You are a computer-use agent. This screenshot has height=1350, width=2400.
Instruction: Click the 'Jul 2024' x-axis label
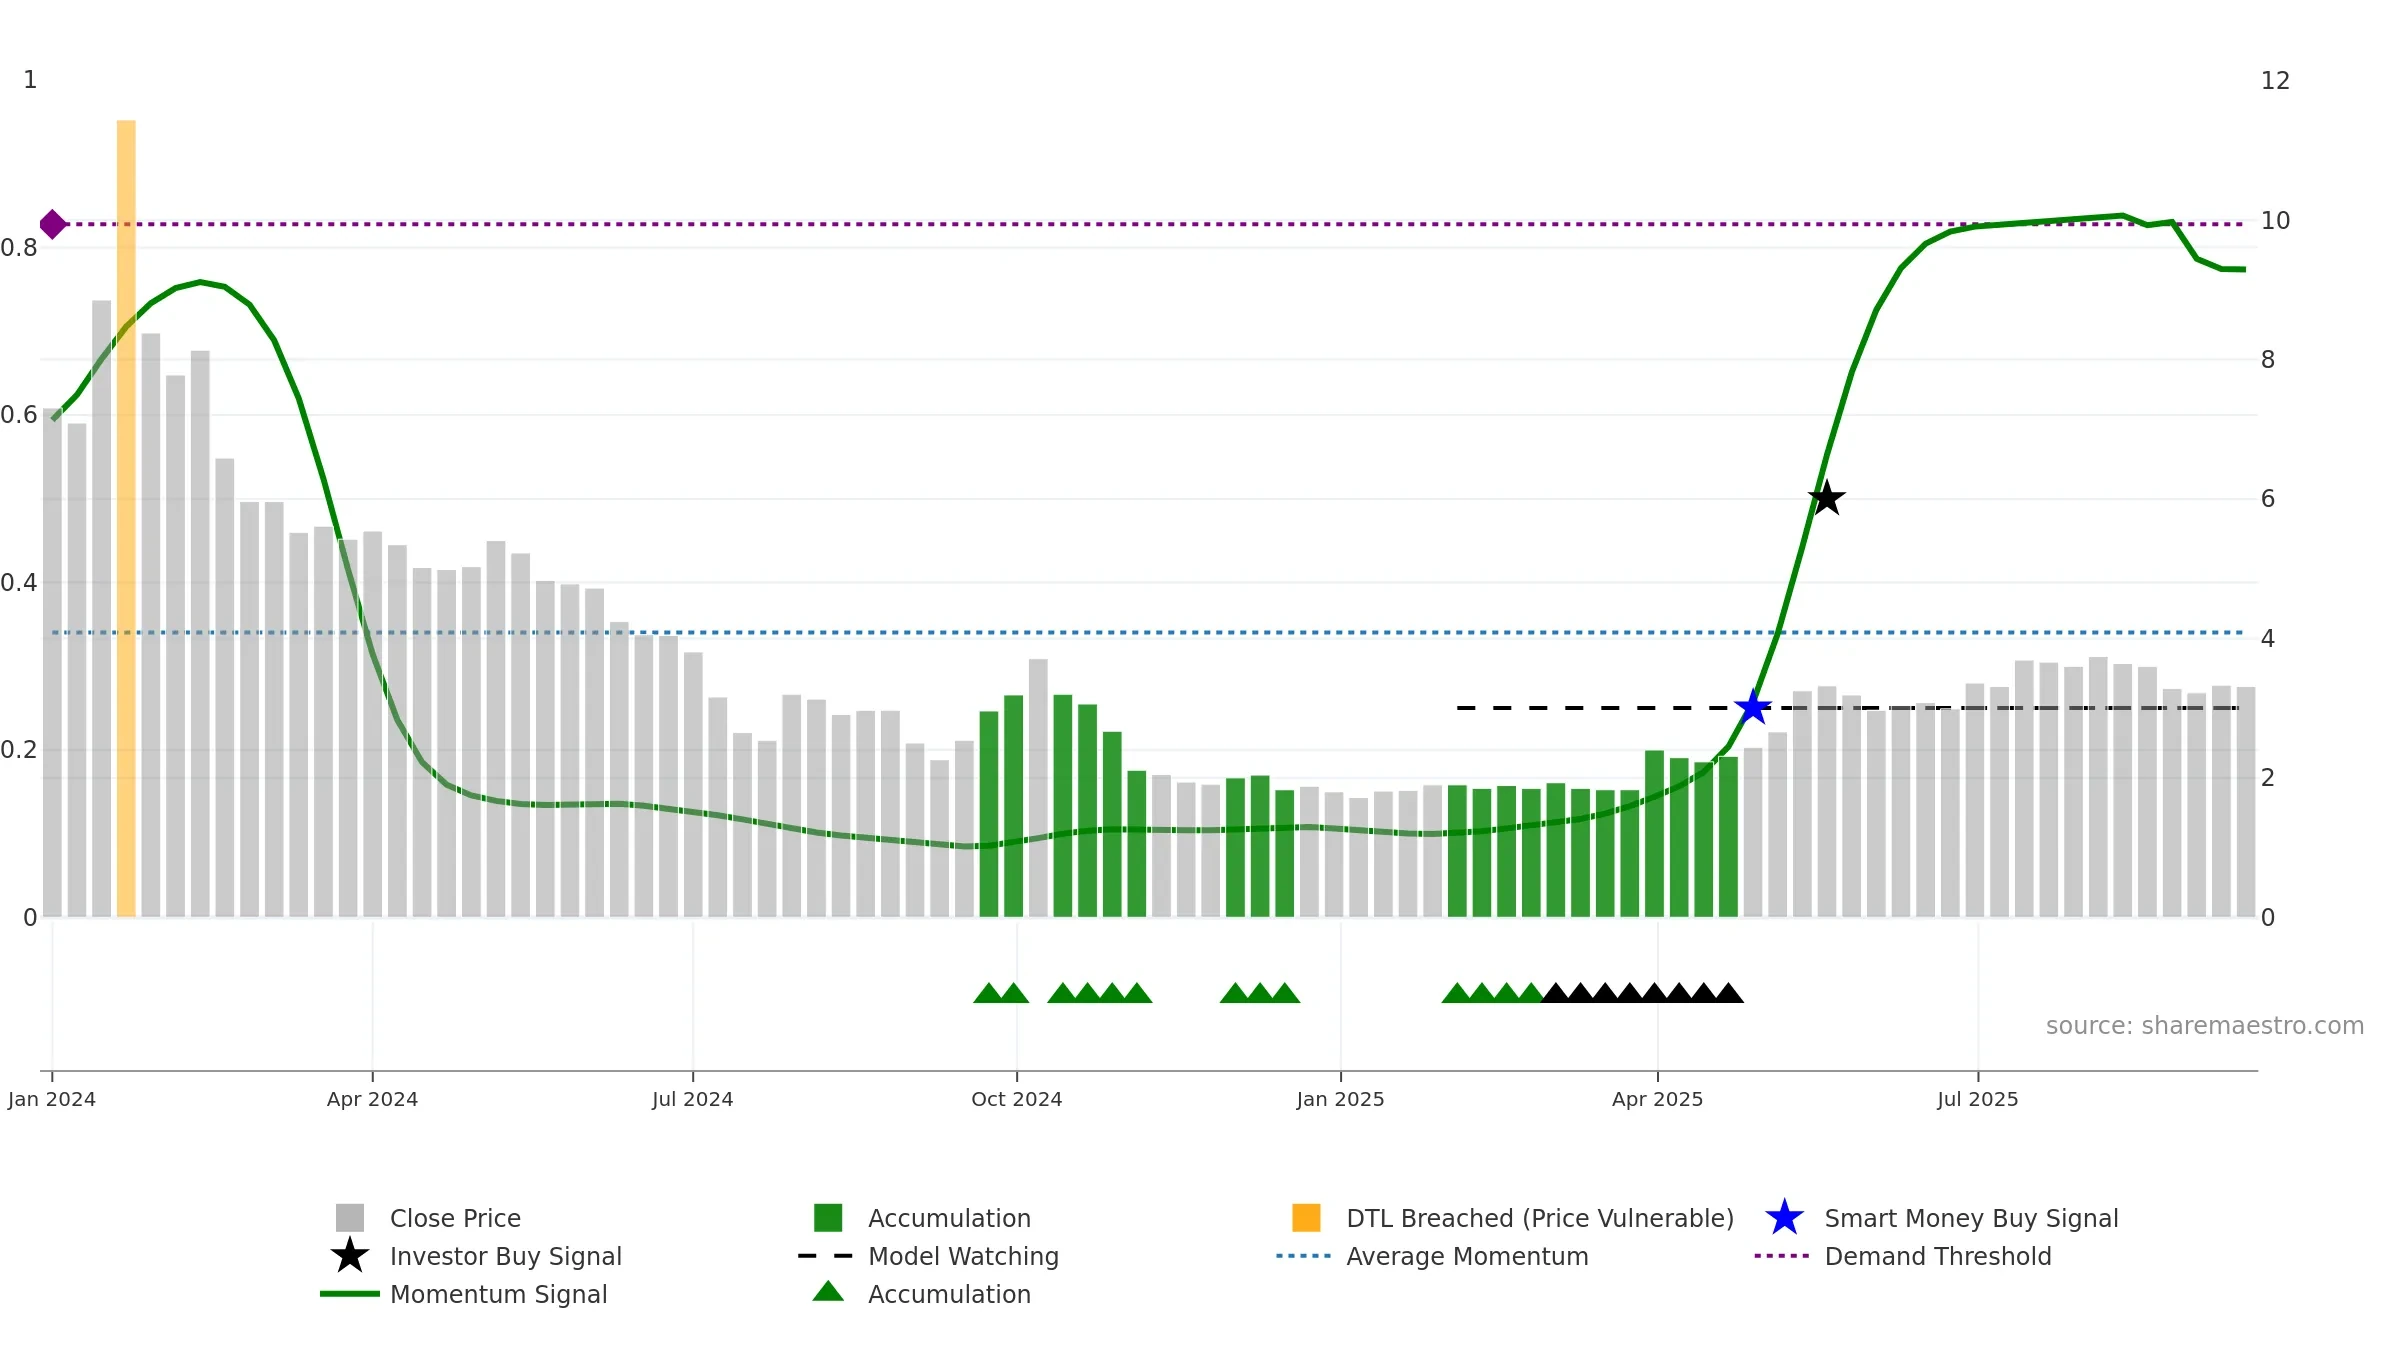(692, 1100)
